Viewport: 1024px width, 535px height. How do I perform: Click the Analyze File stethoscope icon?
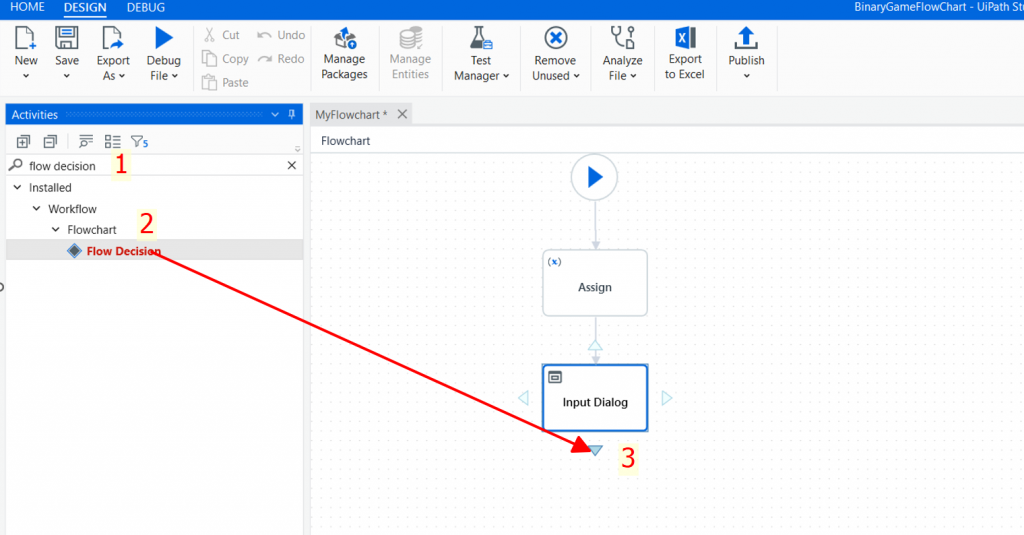(622, 38)
